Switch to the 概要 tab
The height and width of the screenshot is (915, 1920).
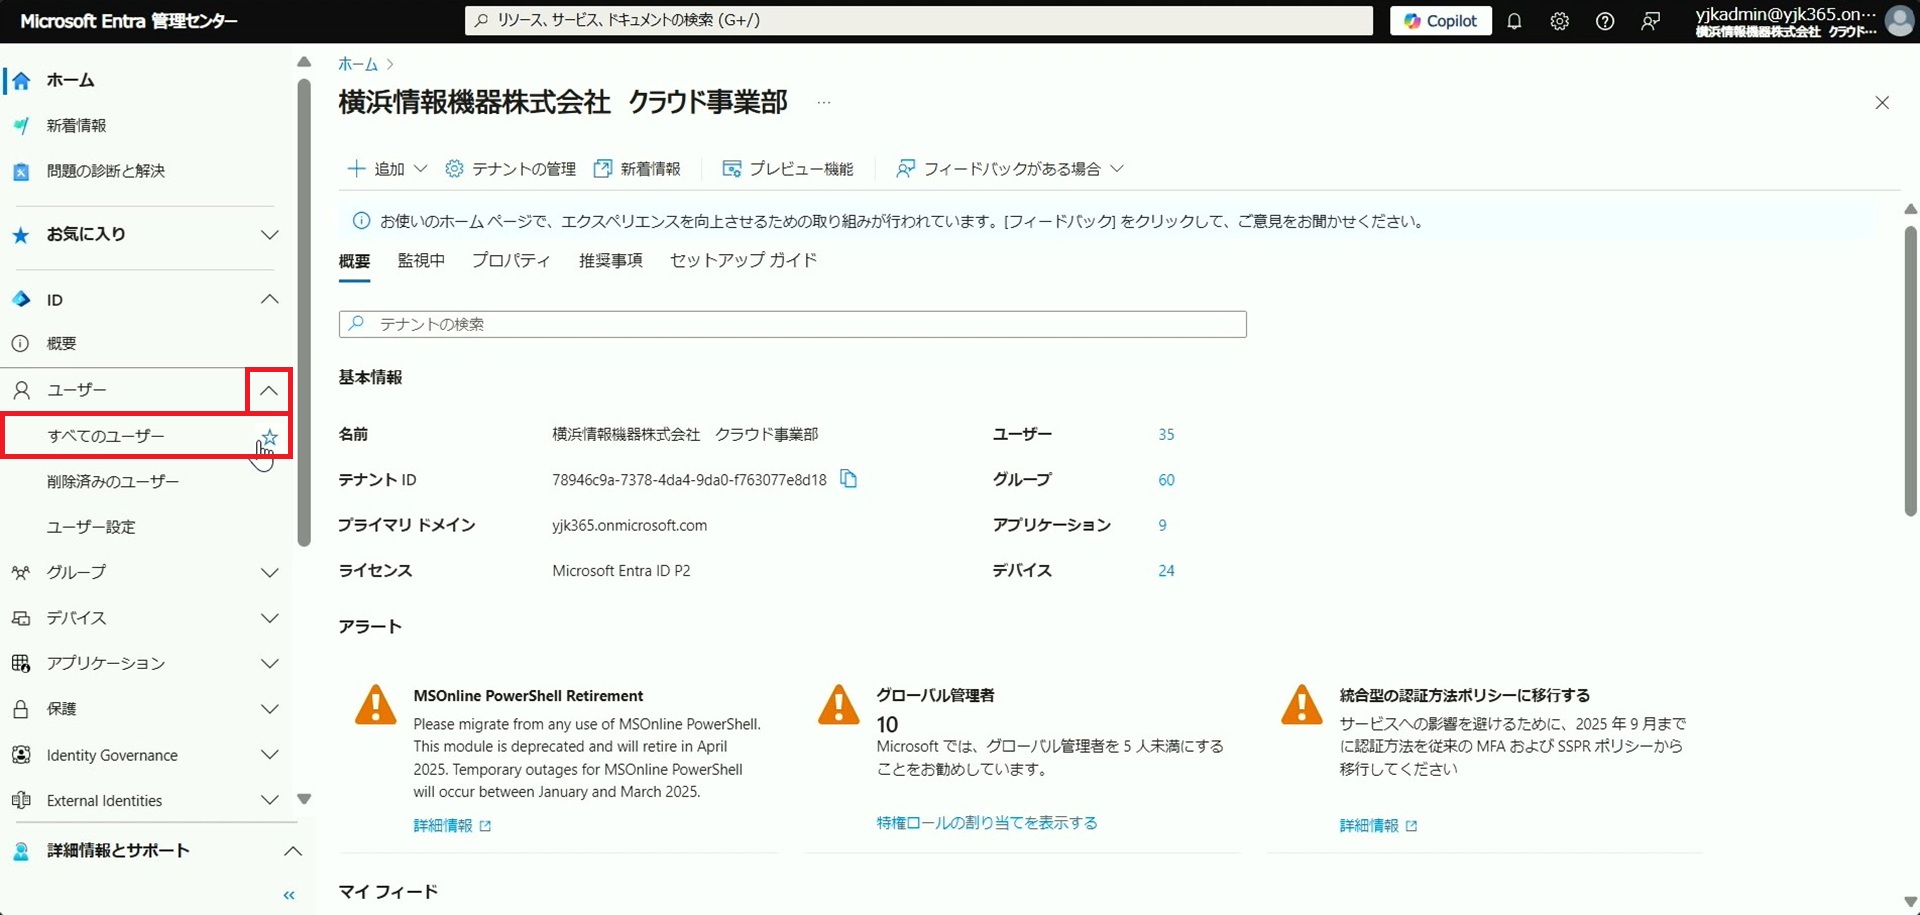354,261
